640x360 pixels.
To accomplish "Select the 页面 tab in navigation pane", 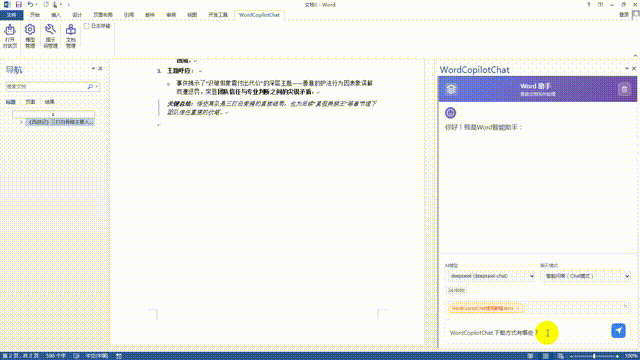I will click(x=30, y=102).
